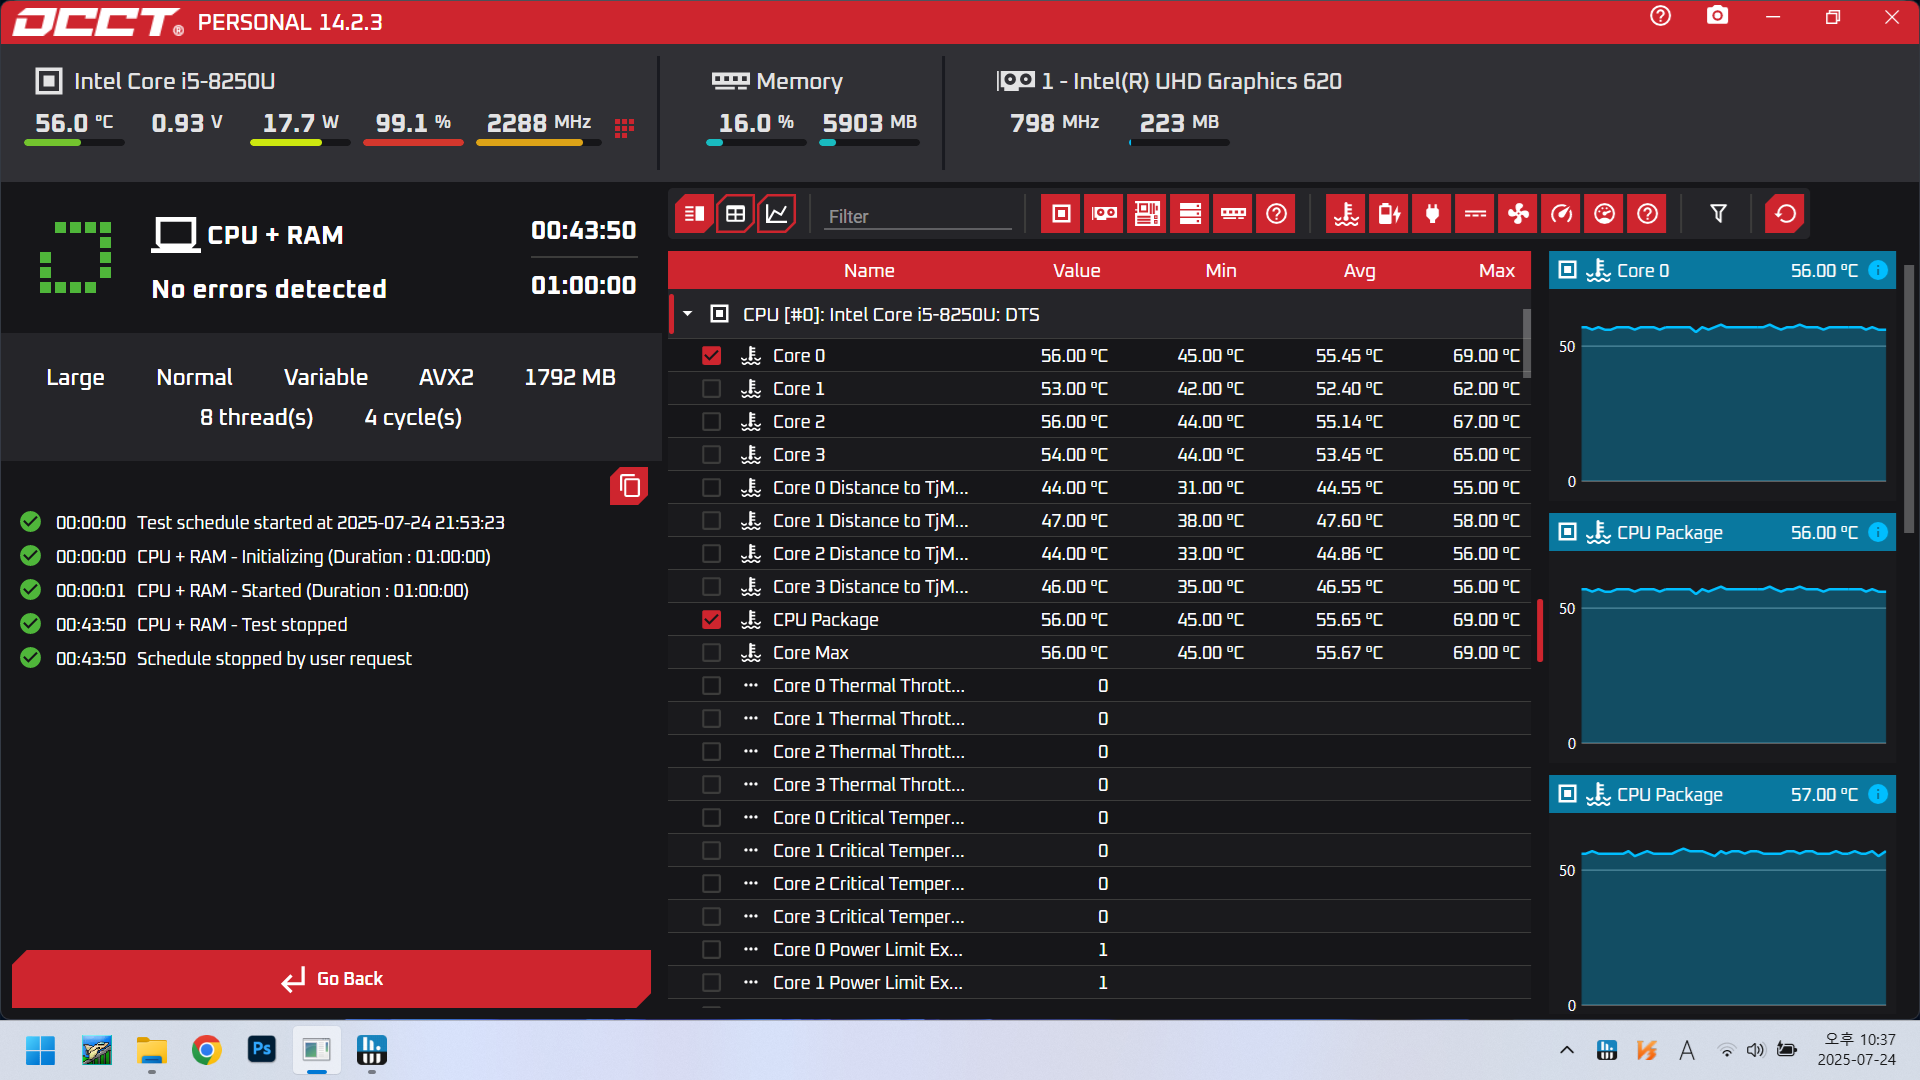Show info for the Core 0 graph

pyautogui.click(x=1878, y=270)
